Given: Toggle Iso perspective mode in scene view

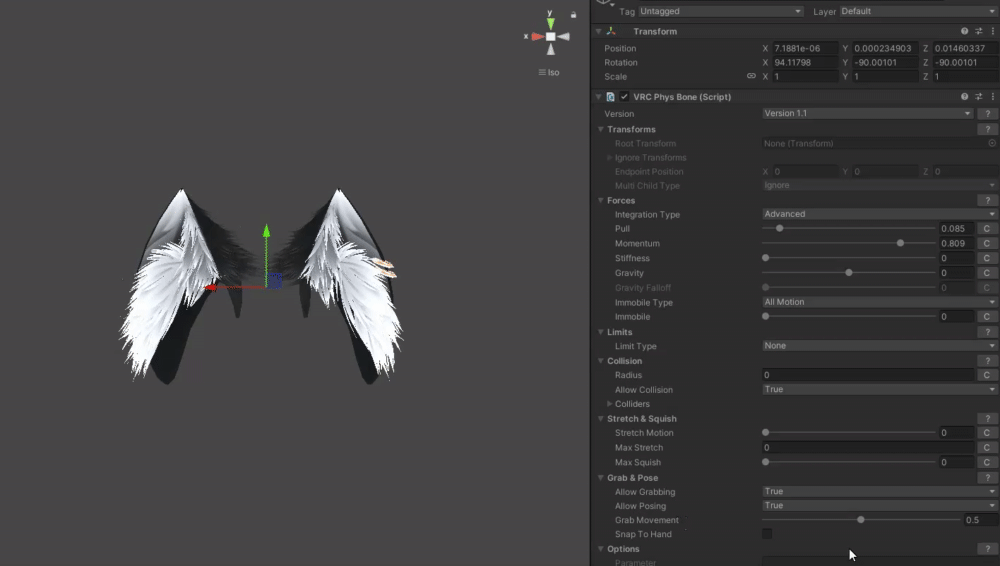Looking at the screenshot, I should [x=549, y=72].
